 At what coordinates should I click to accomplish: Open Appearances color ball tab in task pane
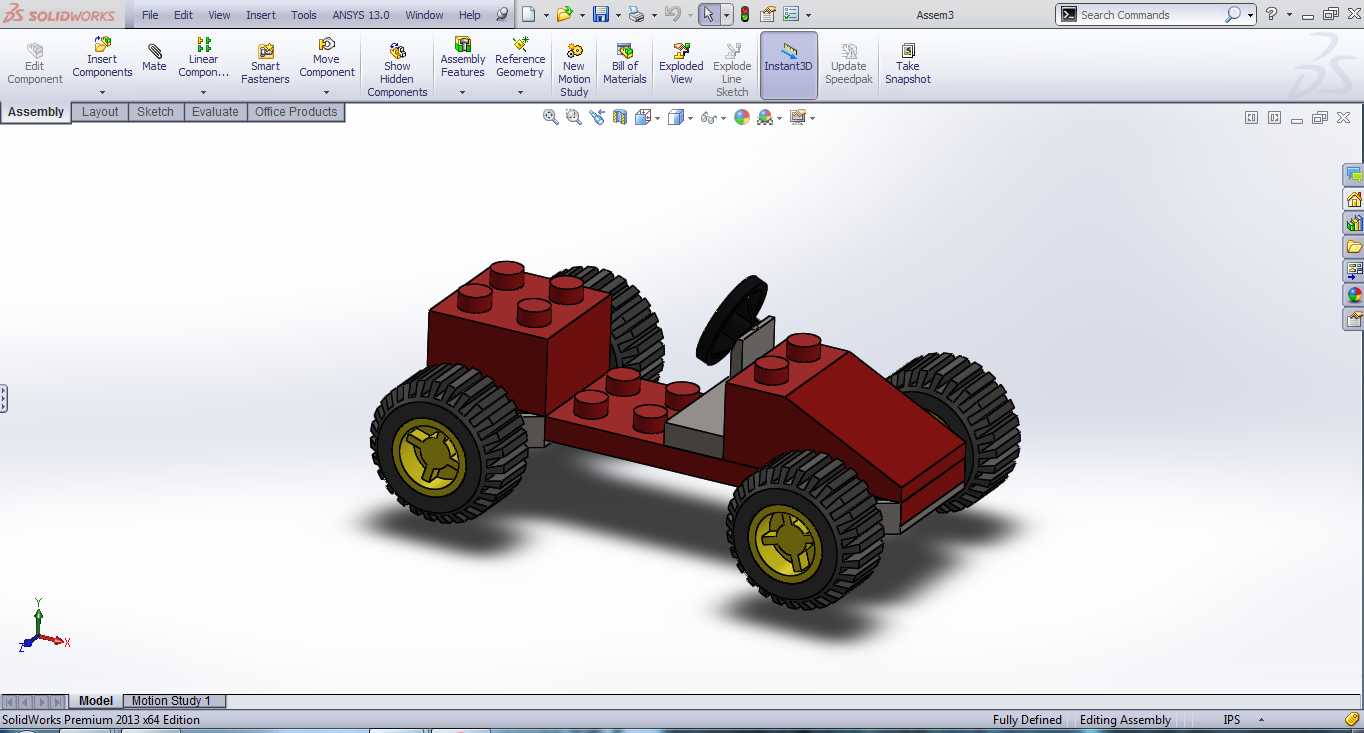[1354, 295]
